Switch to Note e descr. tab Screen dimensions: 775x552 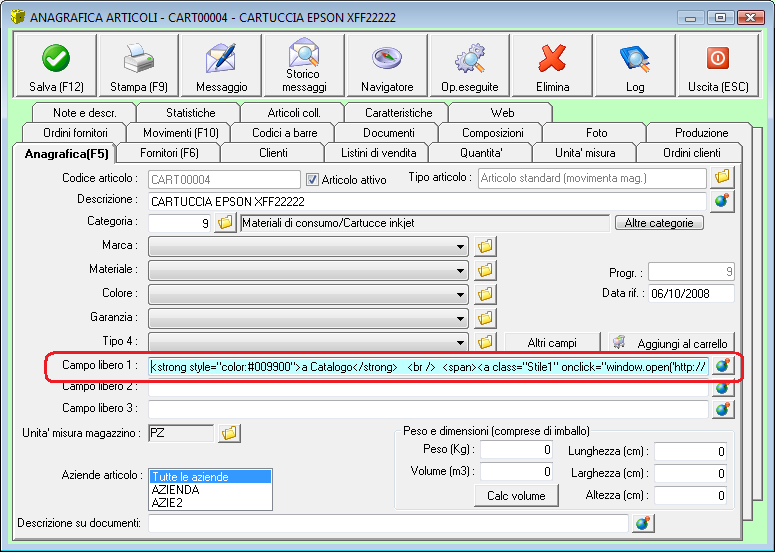tap(85, 113)
